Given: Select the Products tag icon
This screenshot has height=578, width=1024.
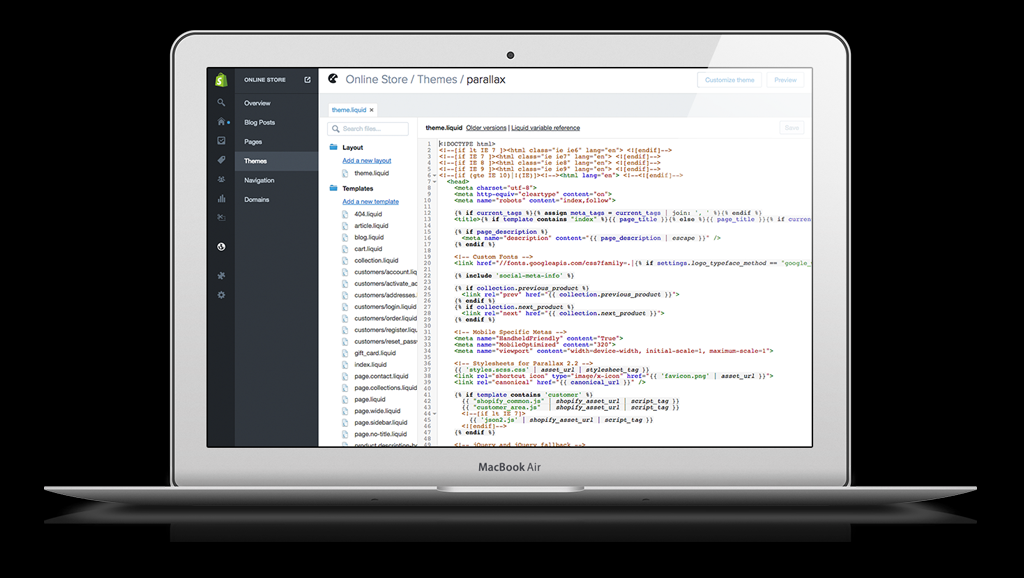Looking at the screenshot, I should [x=221, y=160].
